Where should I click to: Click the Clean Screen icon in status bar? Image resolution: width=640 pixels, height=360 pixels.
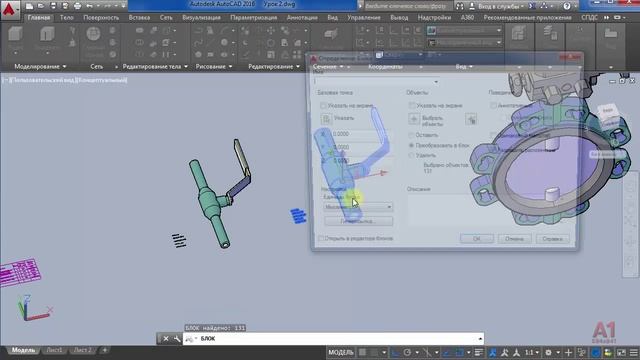[621, 352]
